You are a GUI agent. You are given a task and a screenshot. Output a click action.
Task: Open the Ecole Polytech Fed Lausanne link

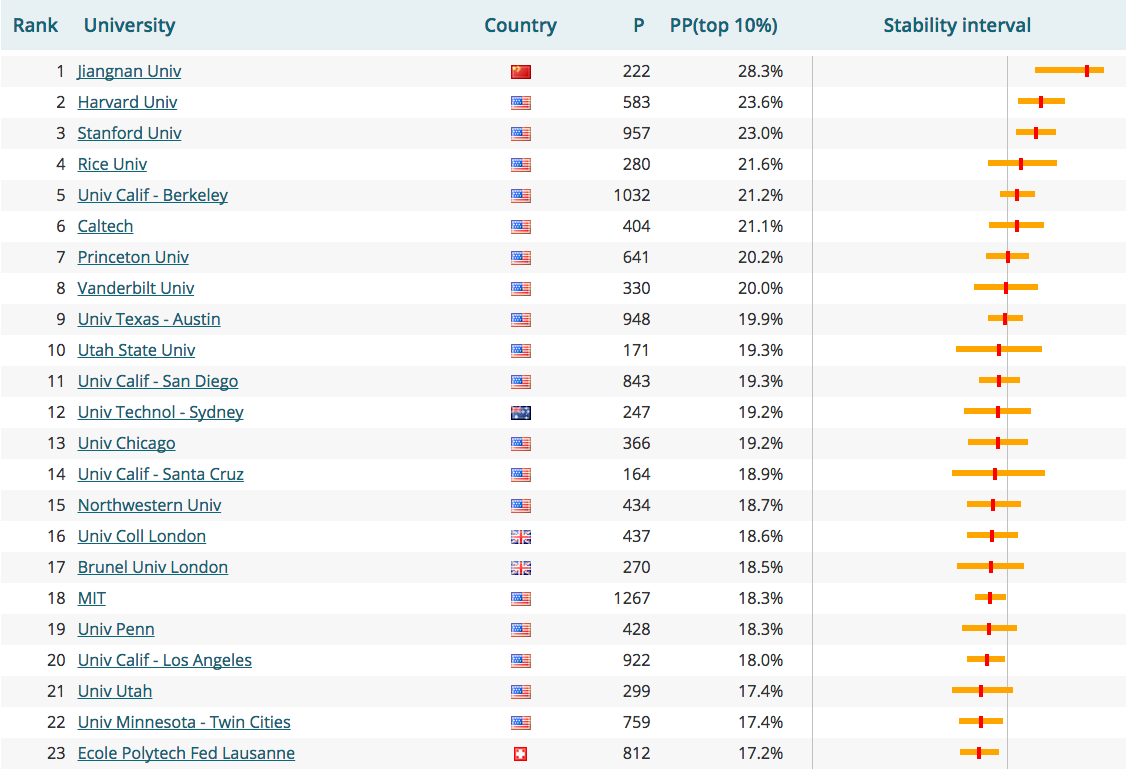[x=186, y=752]
